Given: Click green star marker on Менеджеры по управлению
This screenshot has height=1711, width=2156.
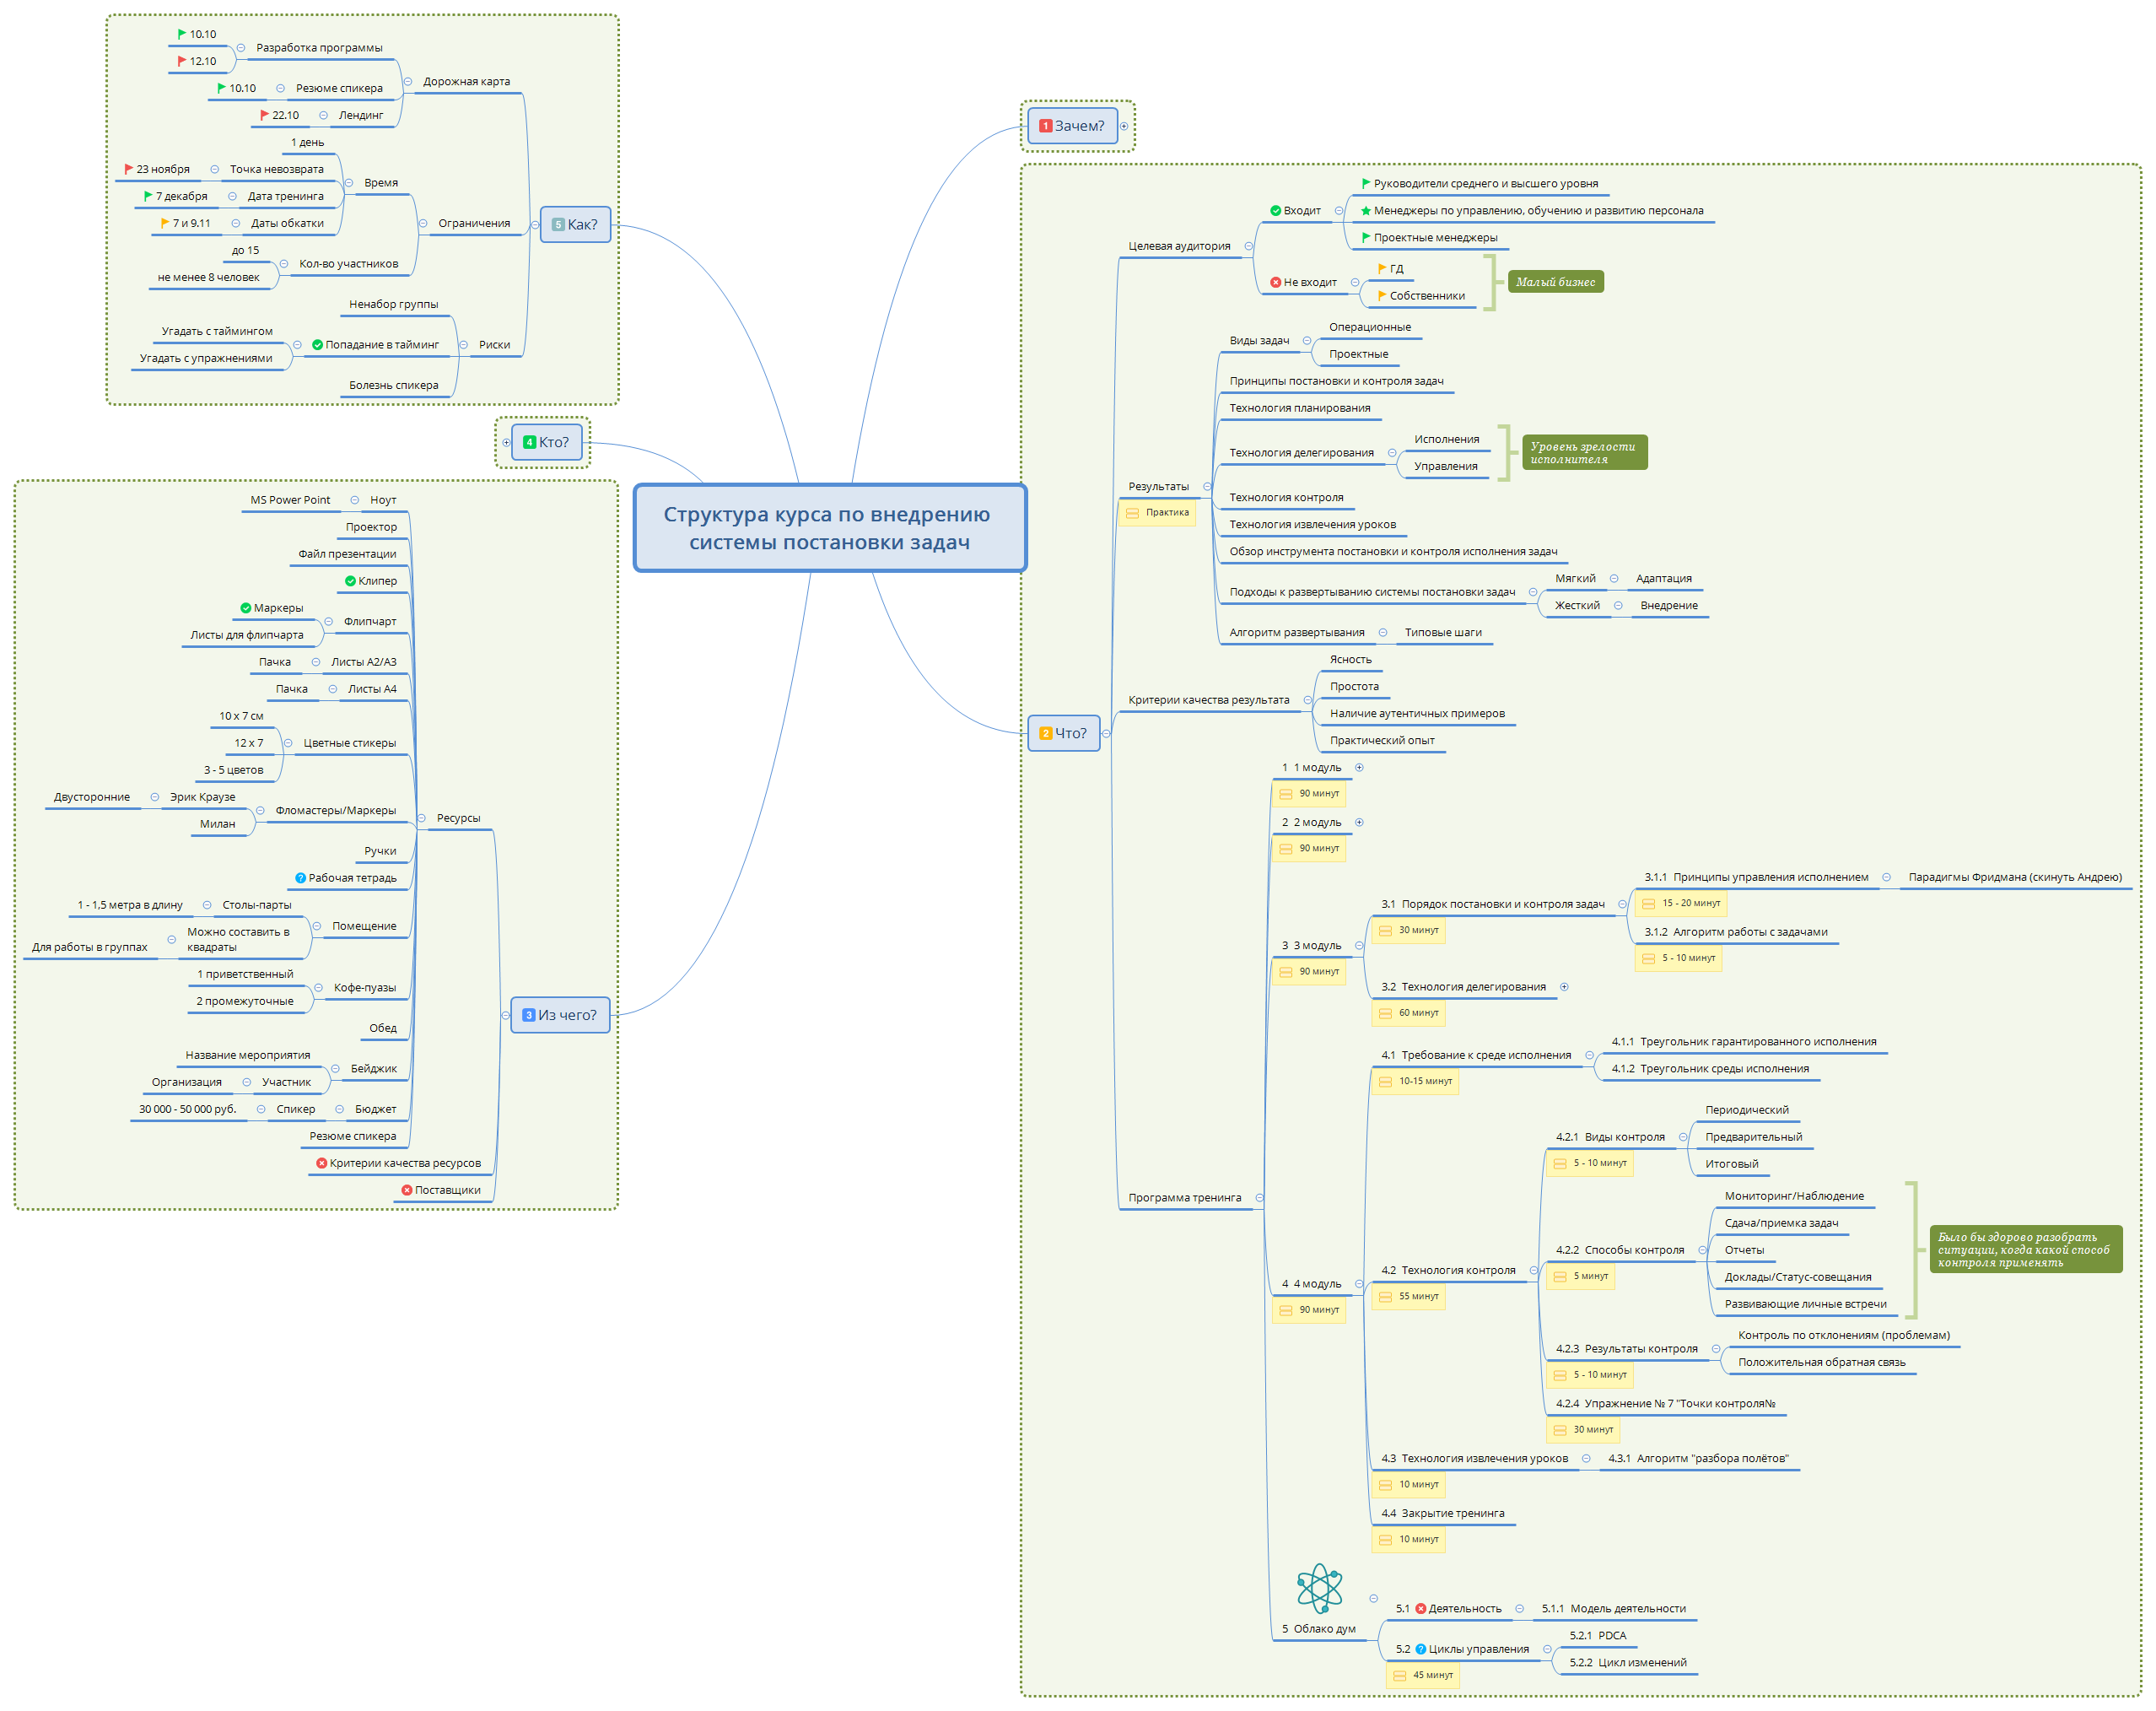Looking at the screenshot, I should [x=1366, y=211].
